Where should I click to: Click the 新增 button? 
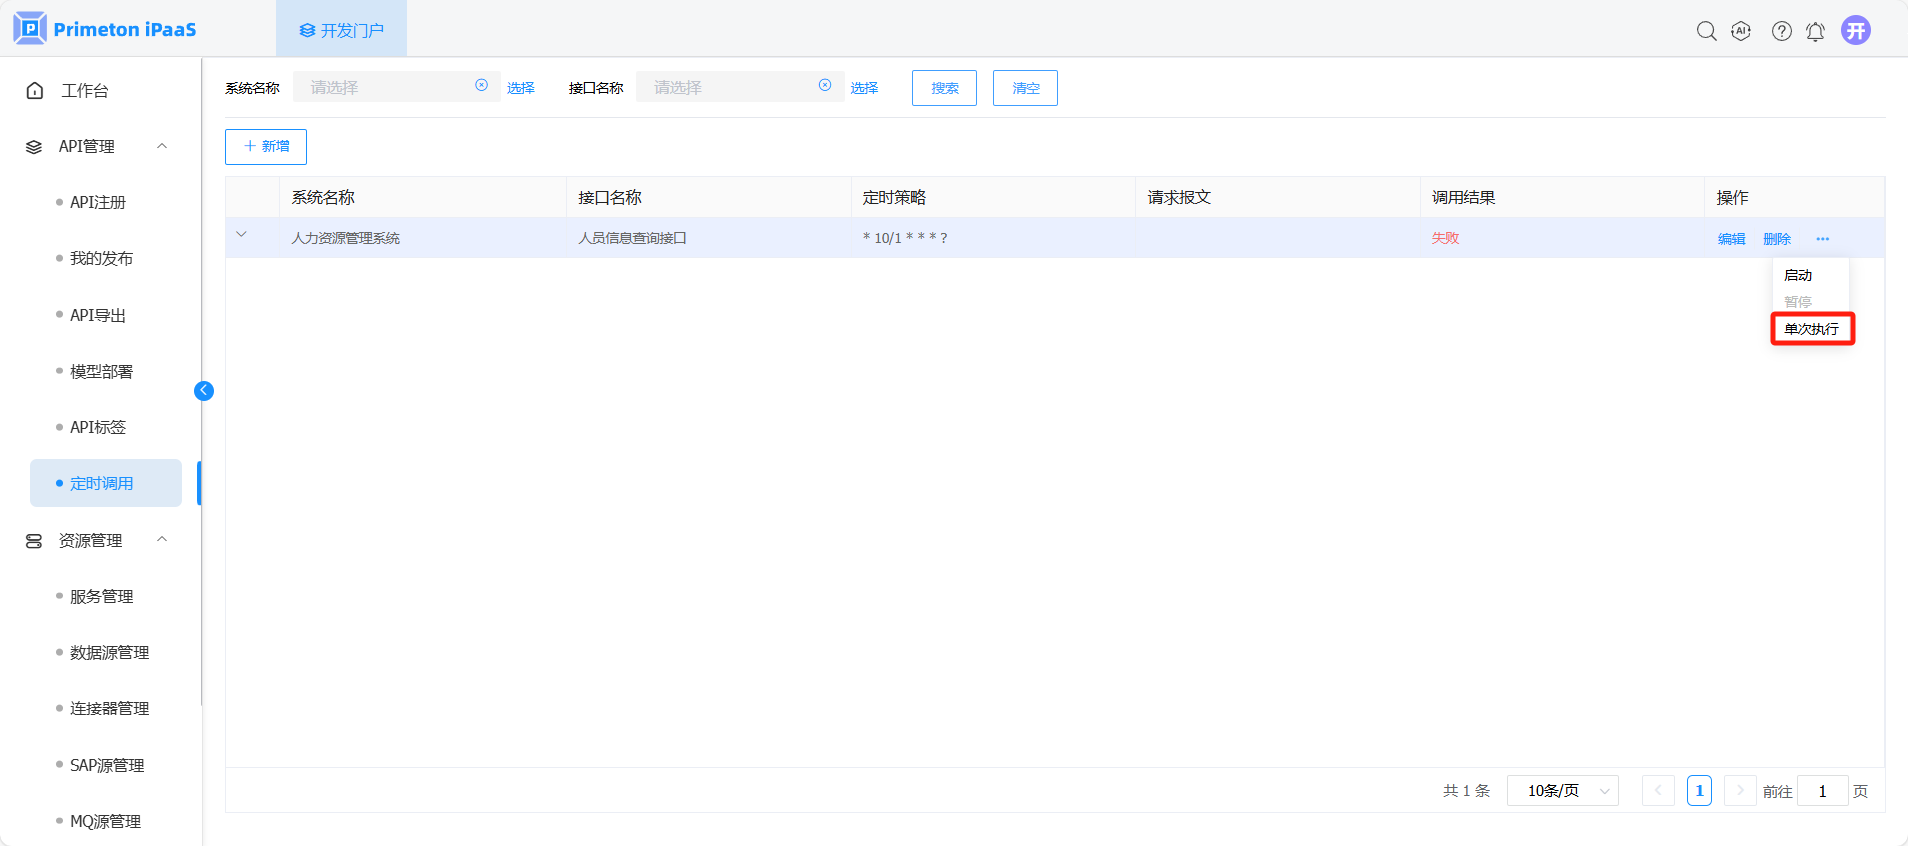click(266, 147)
